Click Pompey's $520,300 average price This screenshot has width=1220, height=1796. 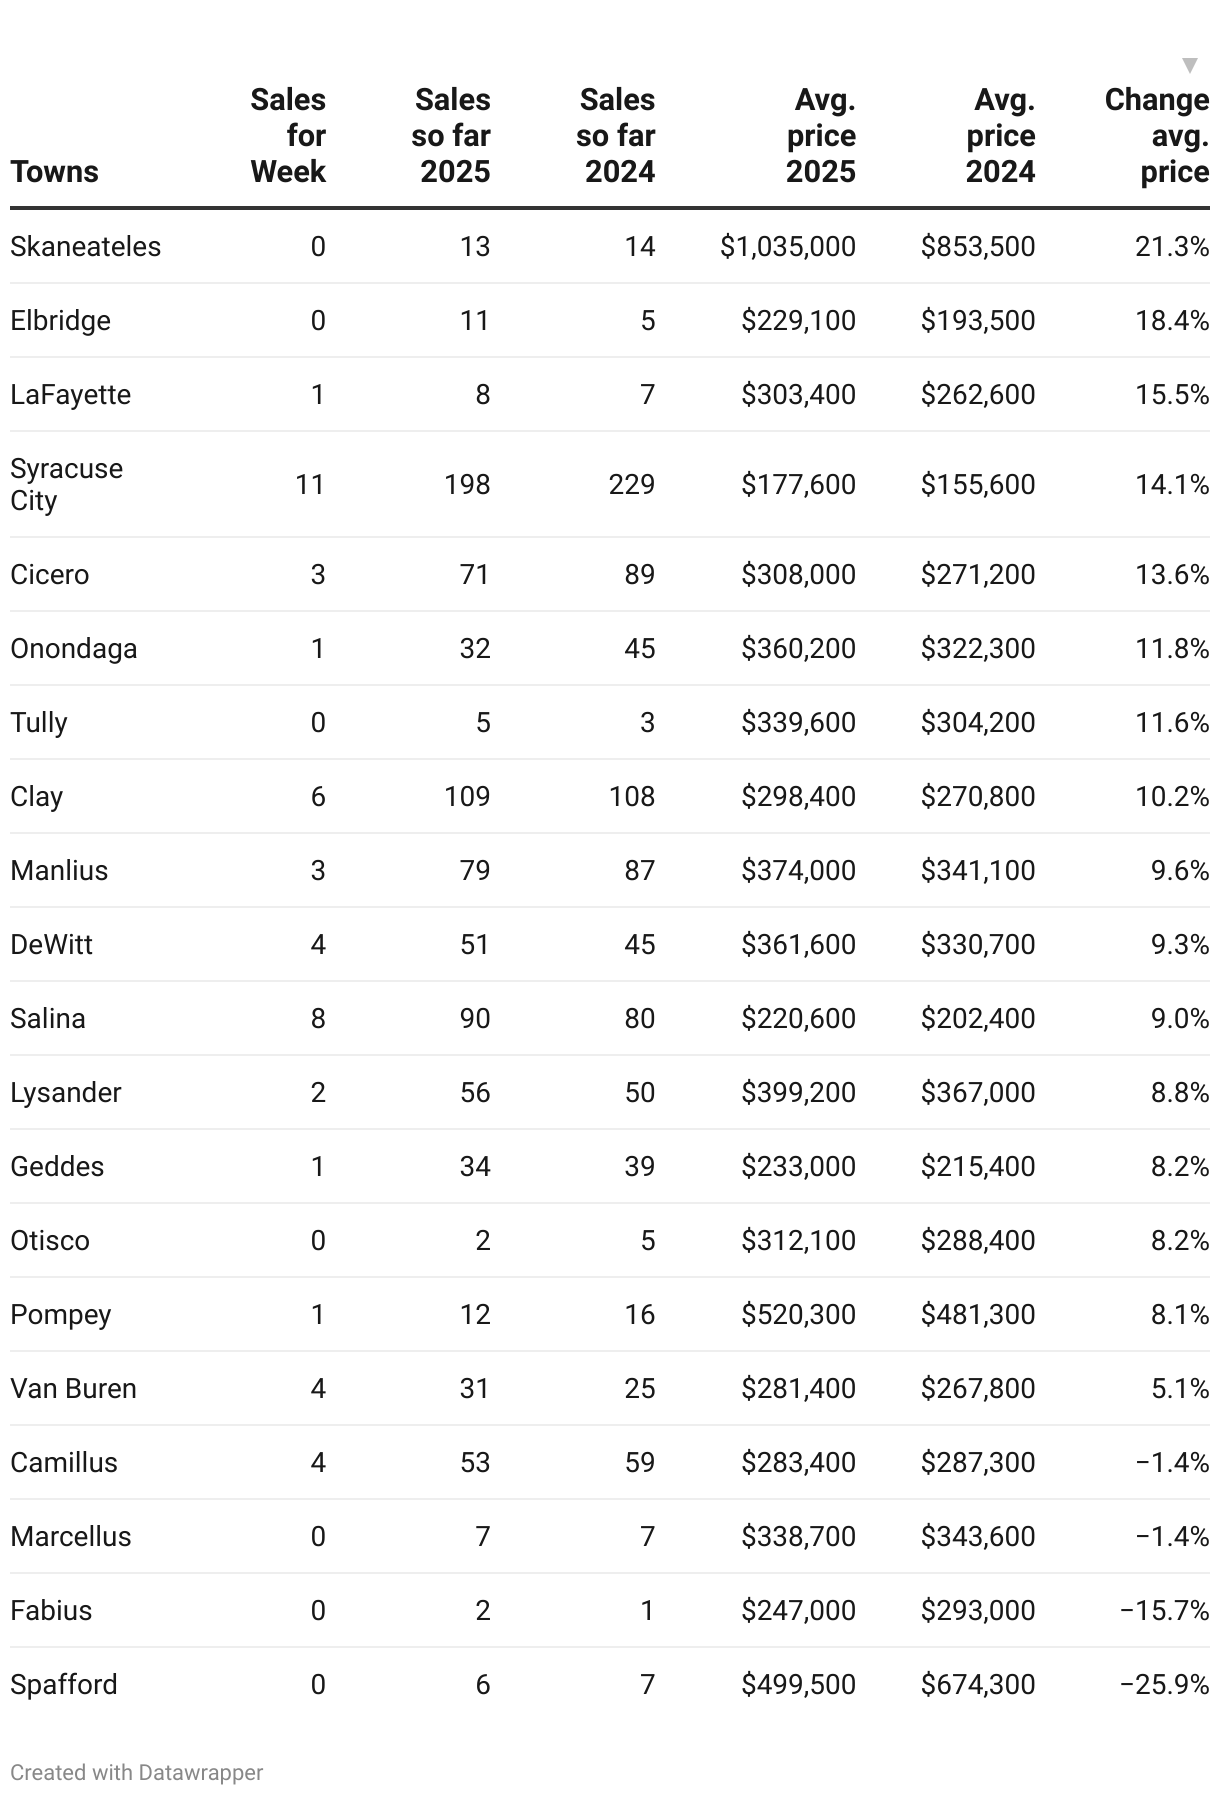pyautogui.click(x=798, y=1315)
